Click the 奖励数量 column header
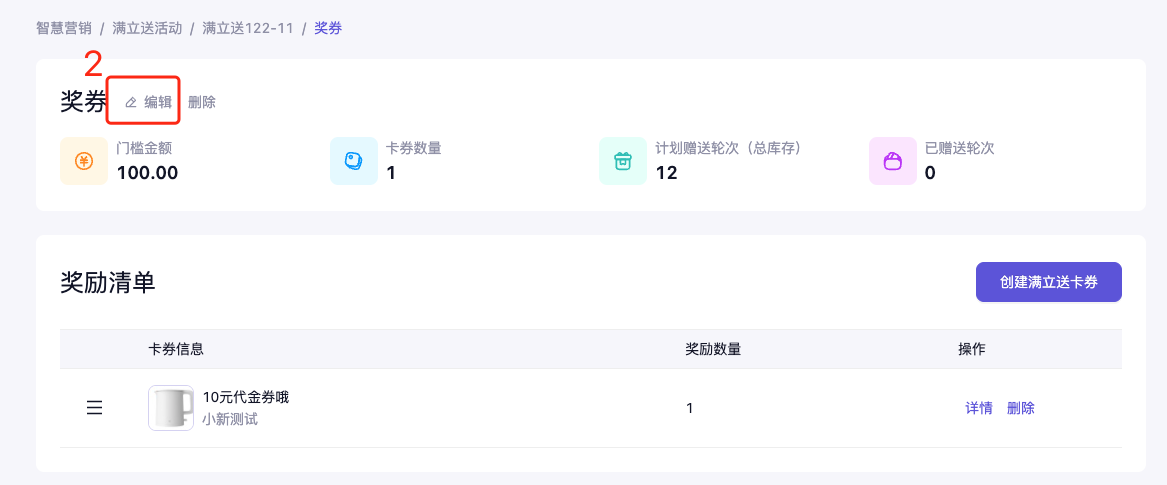1167x485 pixels. point(713,349)
